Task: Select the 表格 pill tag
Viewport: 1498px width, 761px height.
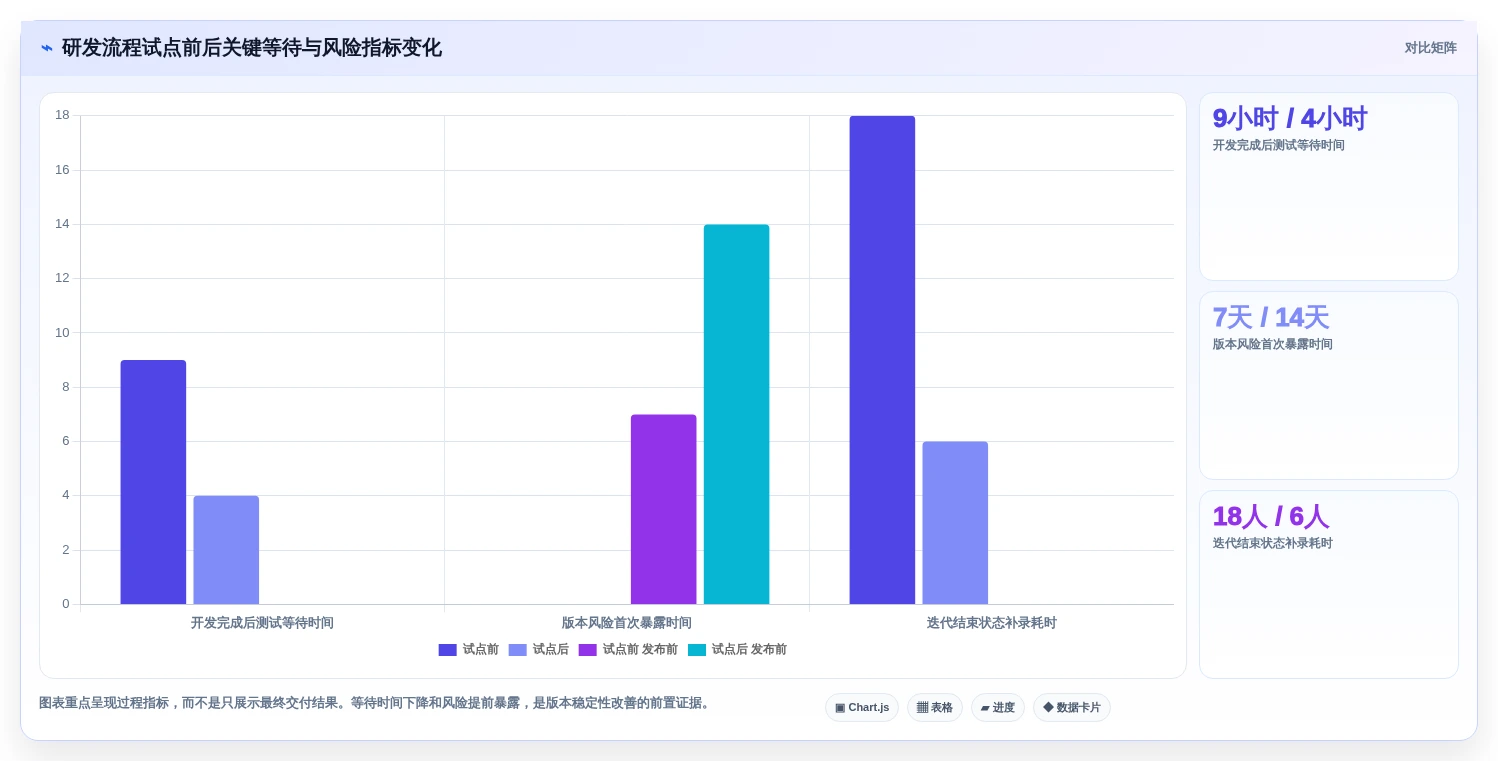Action: pos(935,707)
